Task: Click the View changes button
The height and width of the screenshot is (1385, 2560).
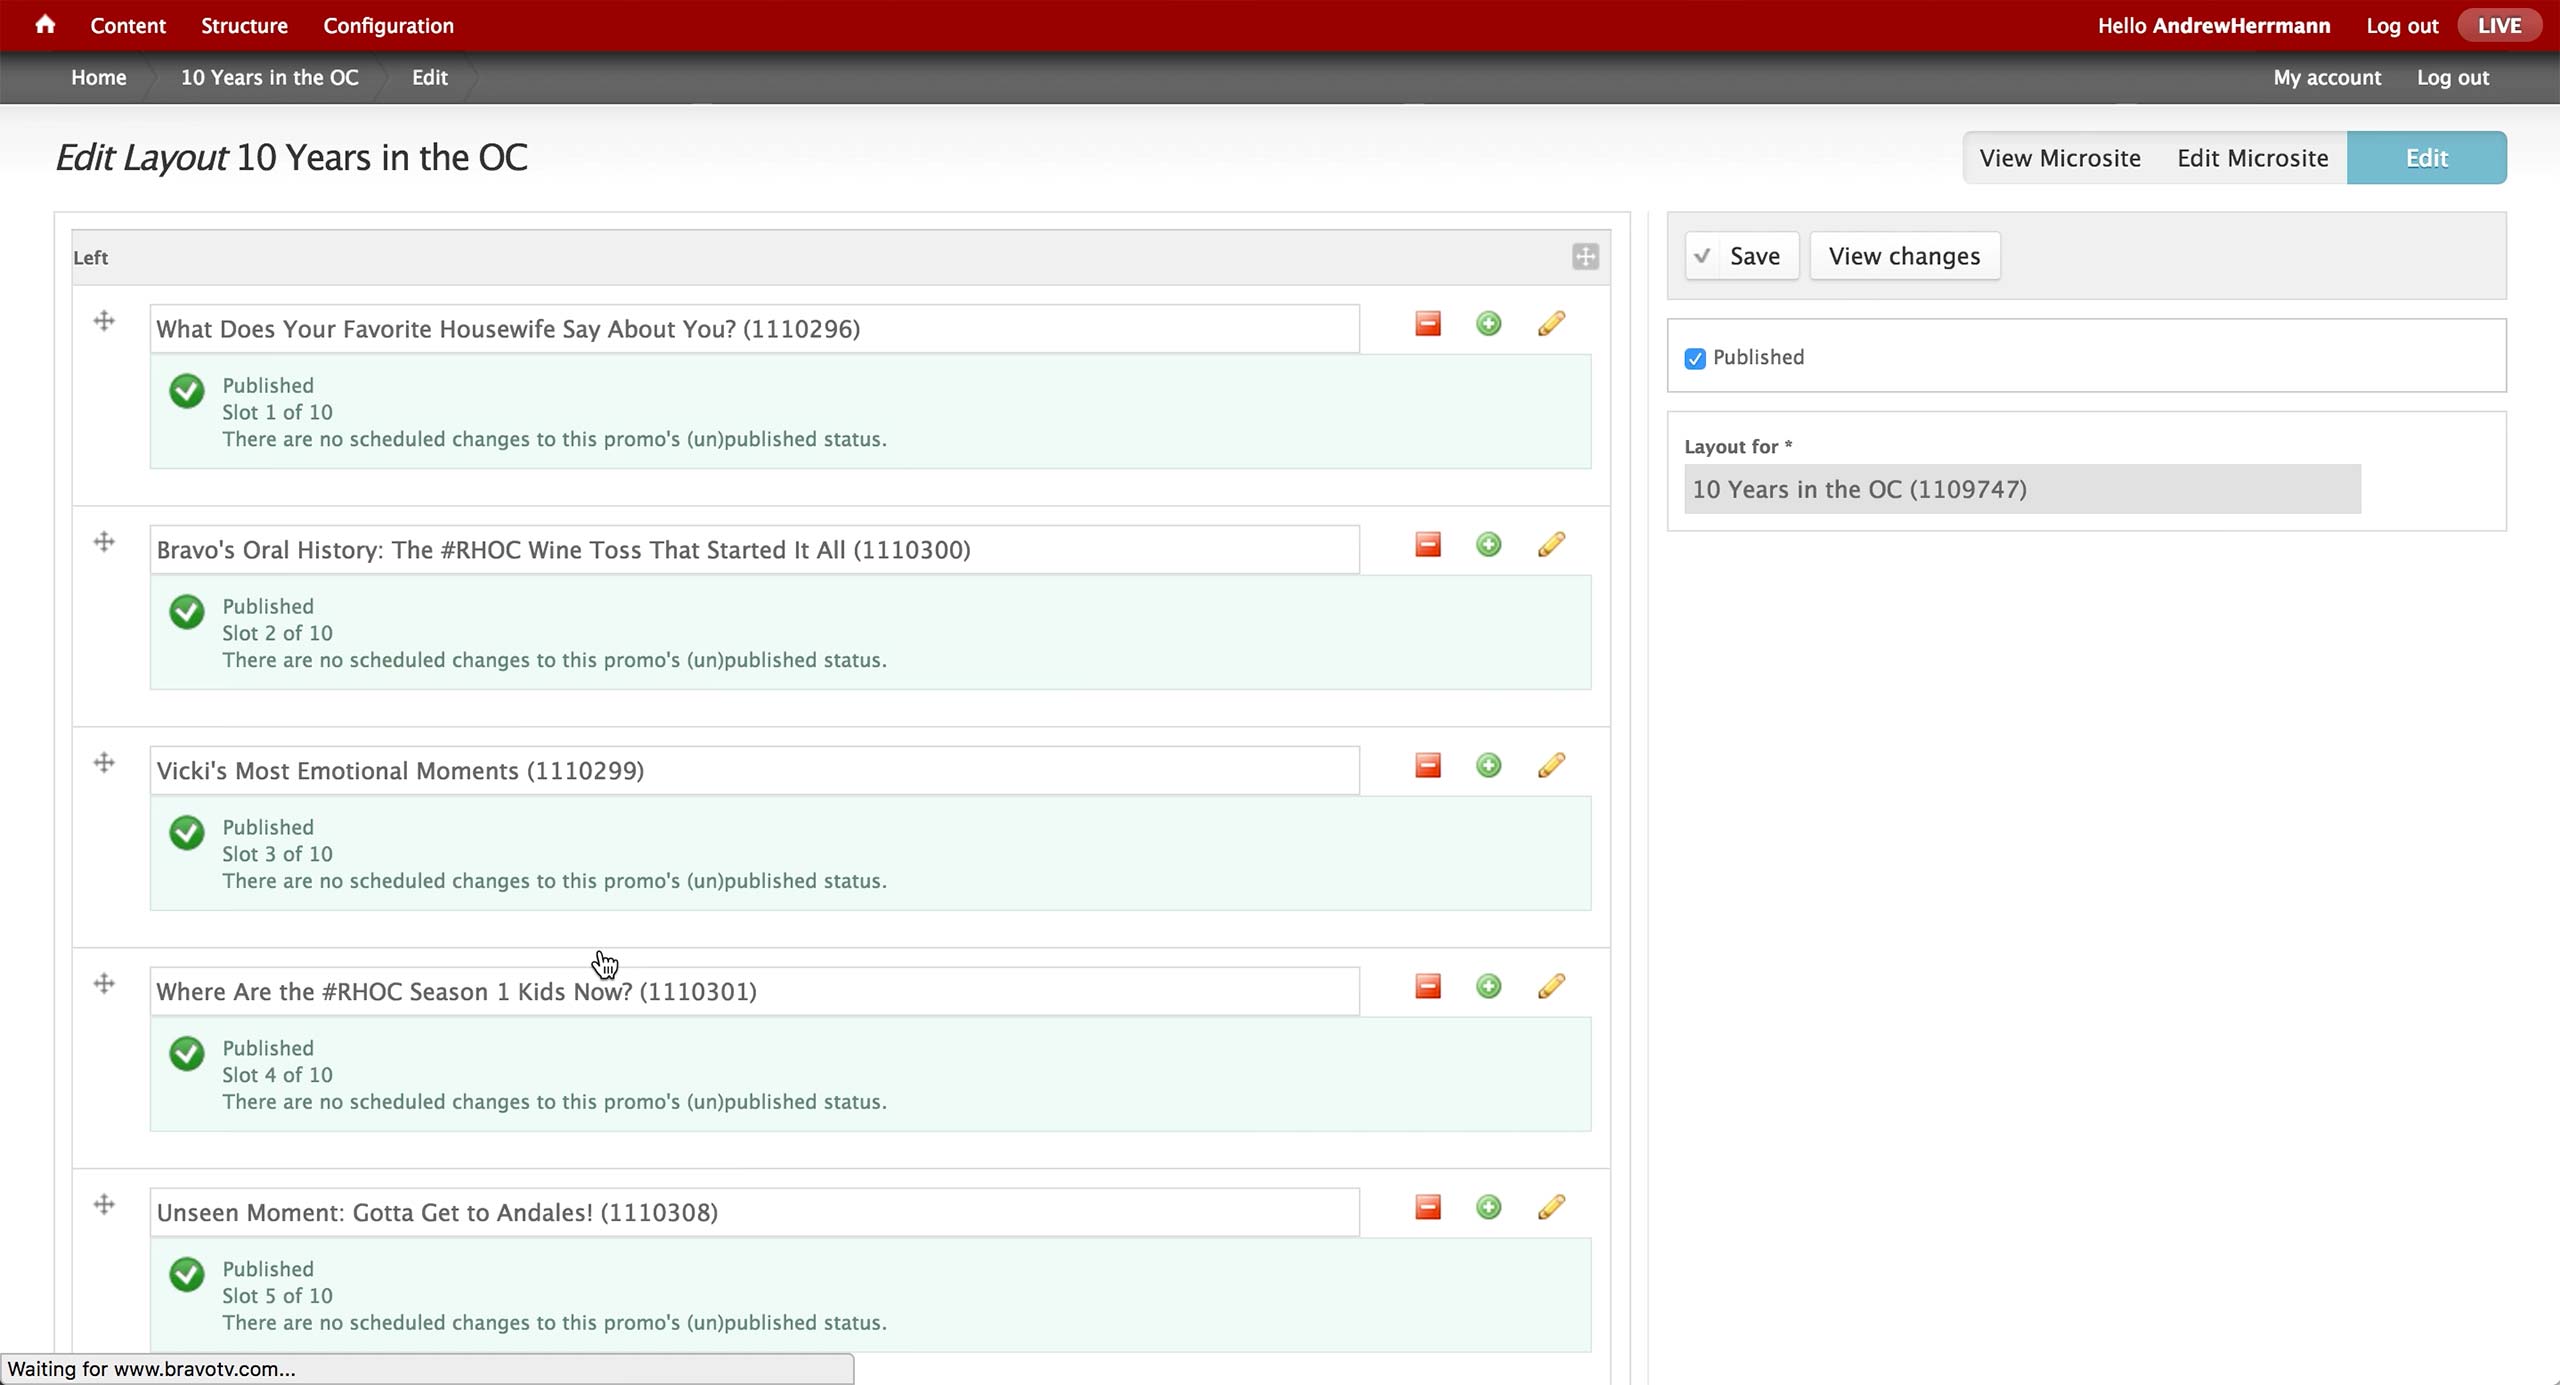Action: pyautogui.click(x=1904, y=256)
